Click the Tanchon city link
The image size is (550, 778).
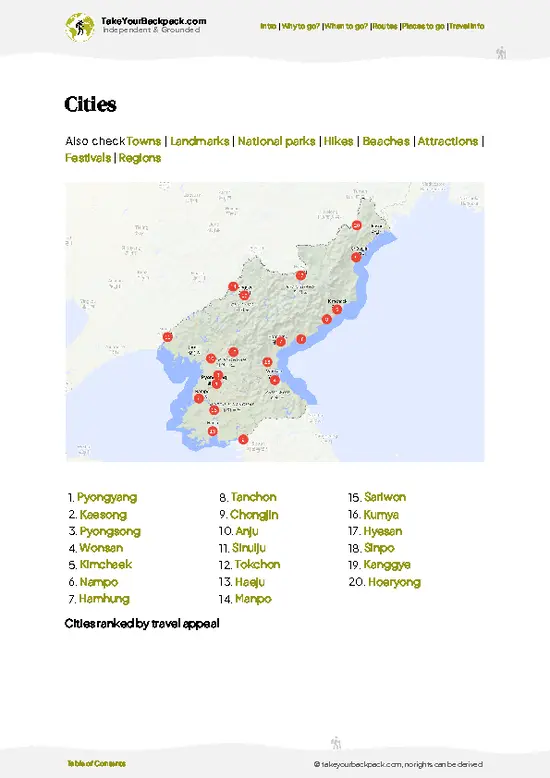(254, 497)
